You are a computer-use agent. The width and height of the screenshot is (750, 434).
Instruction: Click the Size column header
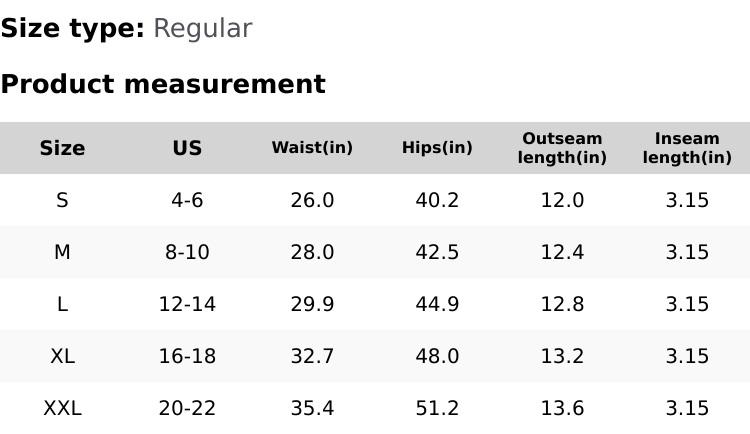62,148
